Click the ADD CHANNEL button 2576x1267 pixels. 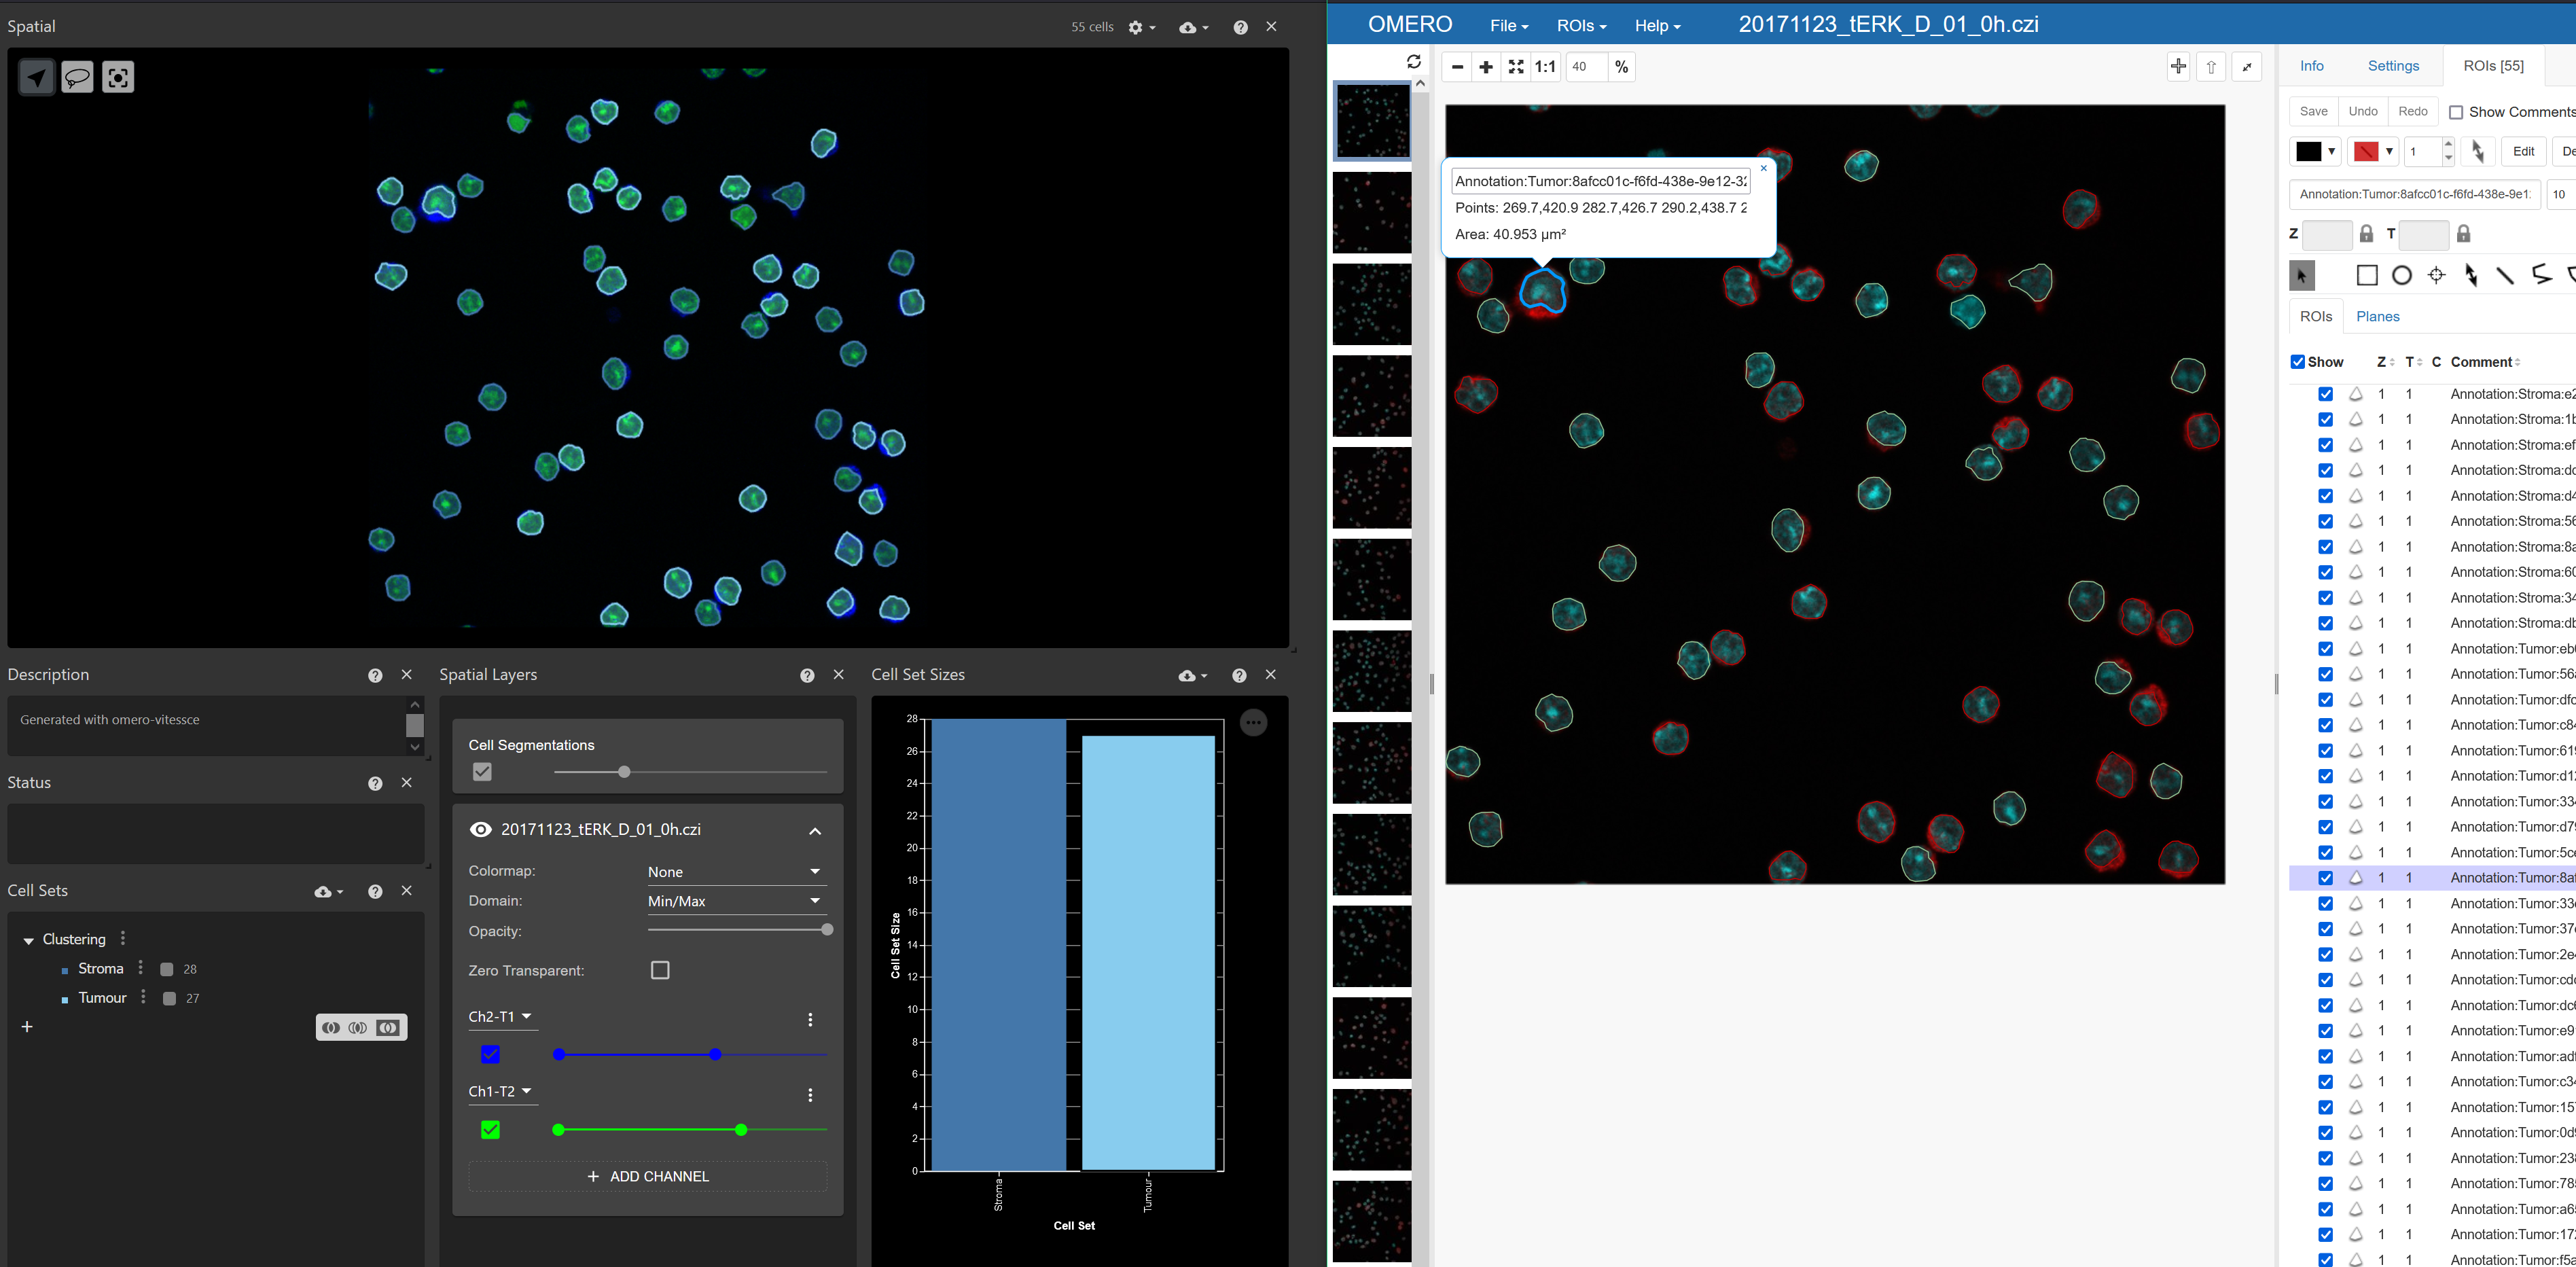click(648, 1176)
